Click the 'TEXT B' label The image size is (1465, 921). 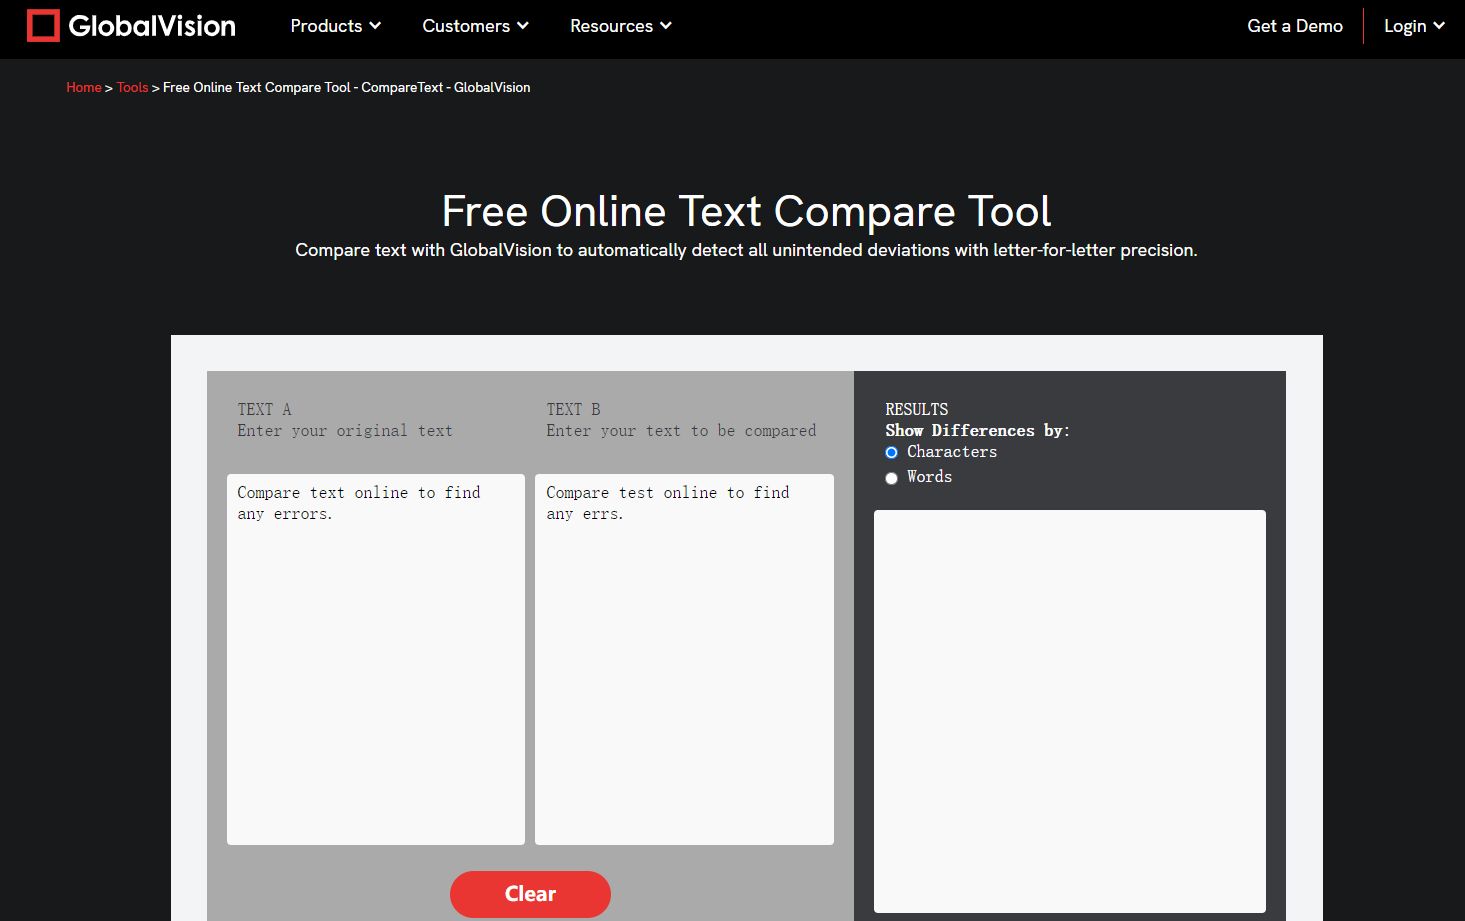pyautogui.click(x=573, y=409)
